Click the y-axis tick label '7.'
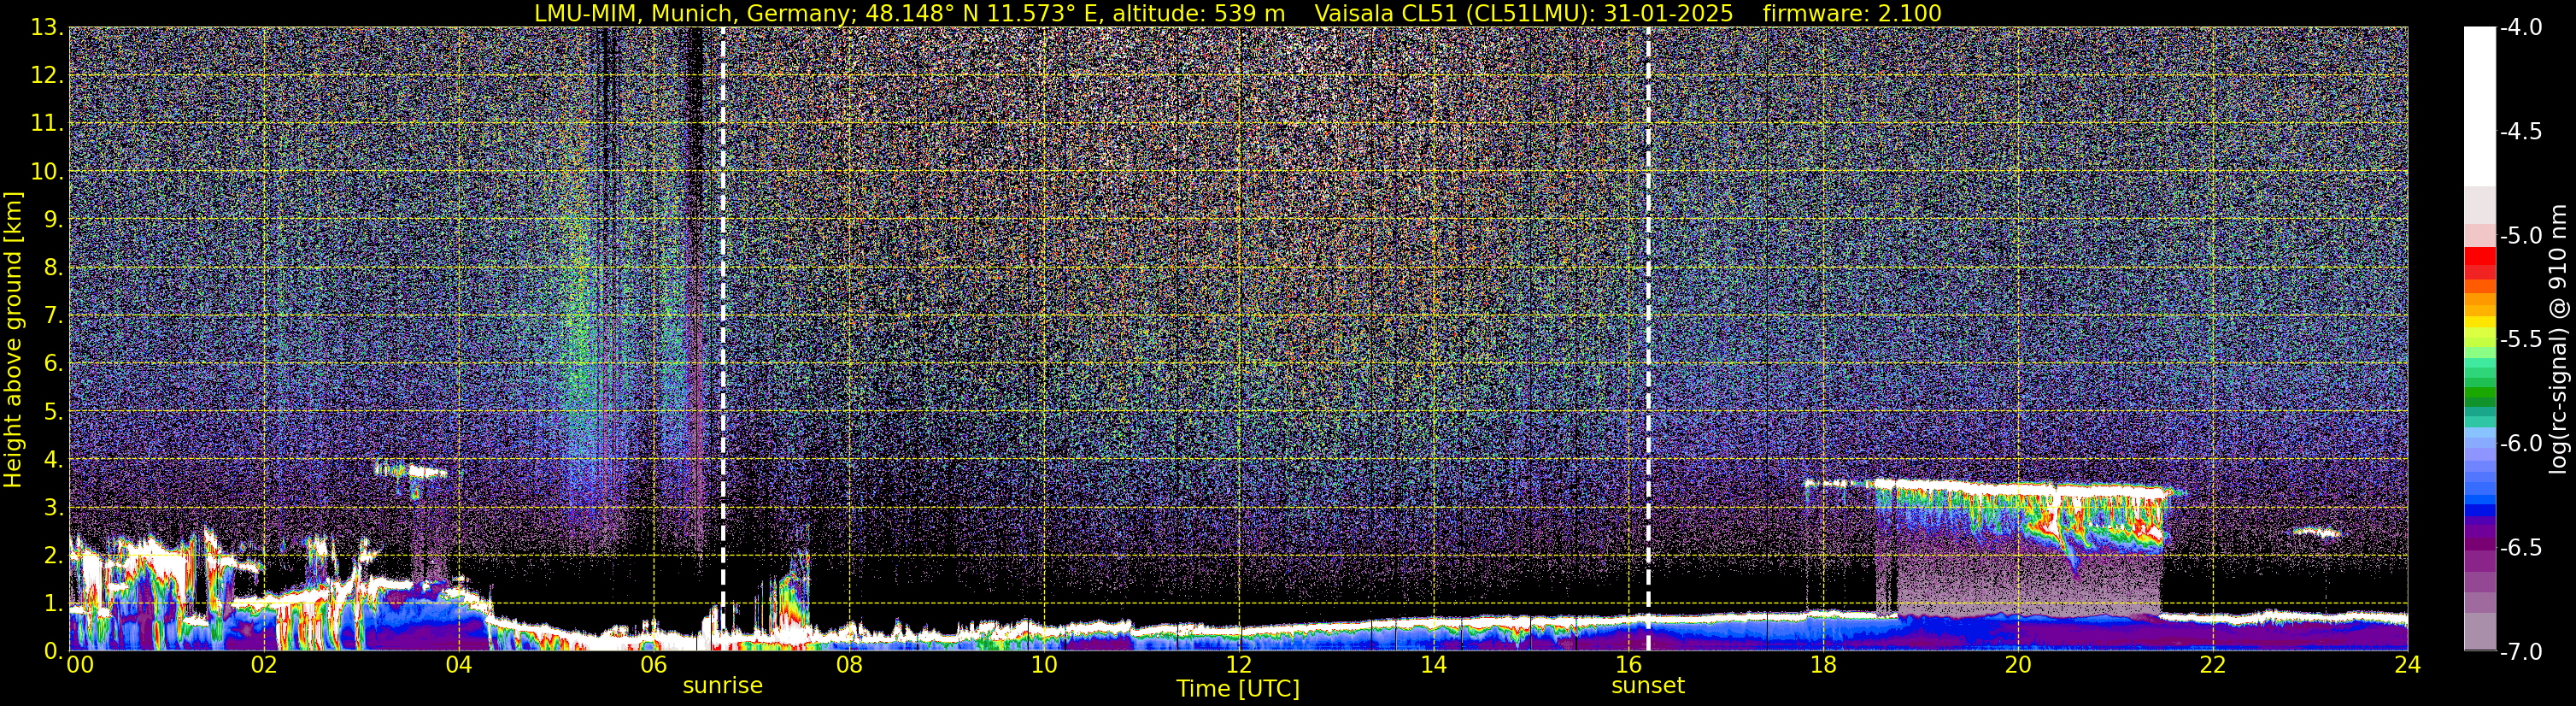The image size is (2576, 706). point(54,315)
